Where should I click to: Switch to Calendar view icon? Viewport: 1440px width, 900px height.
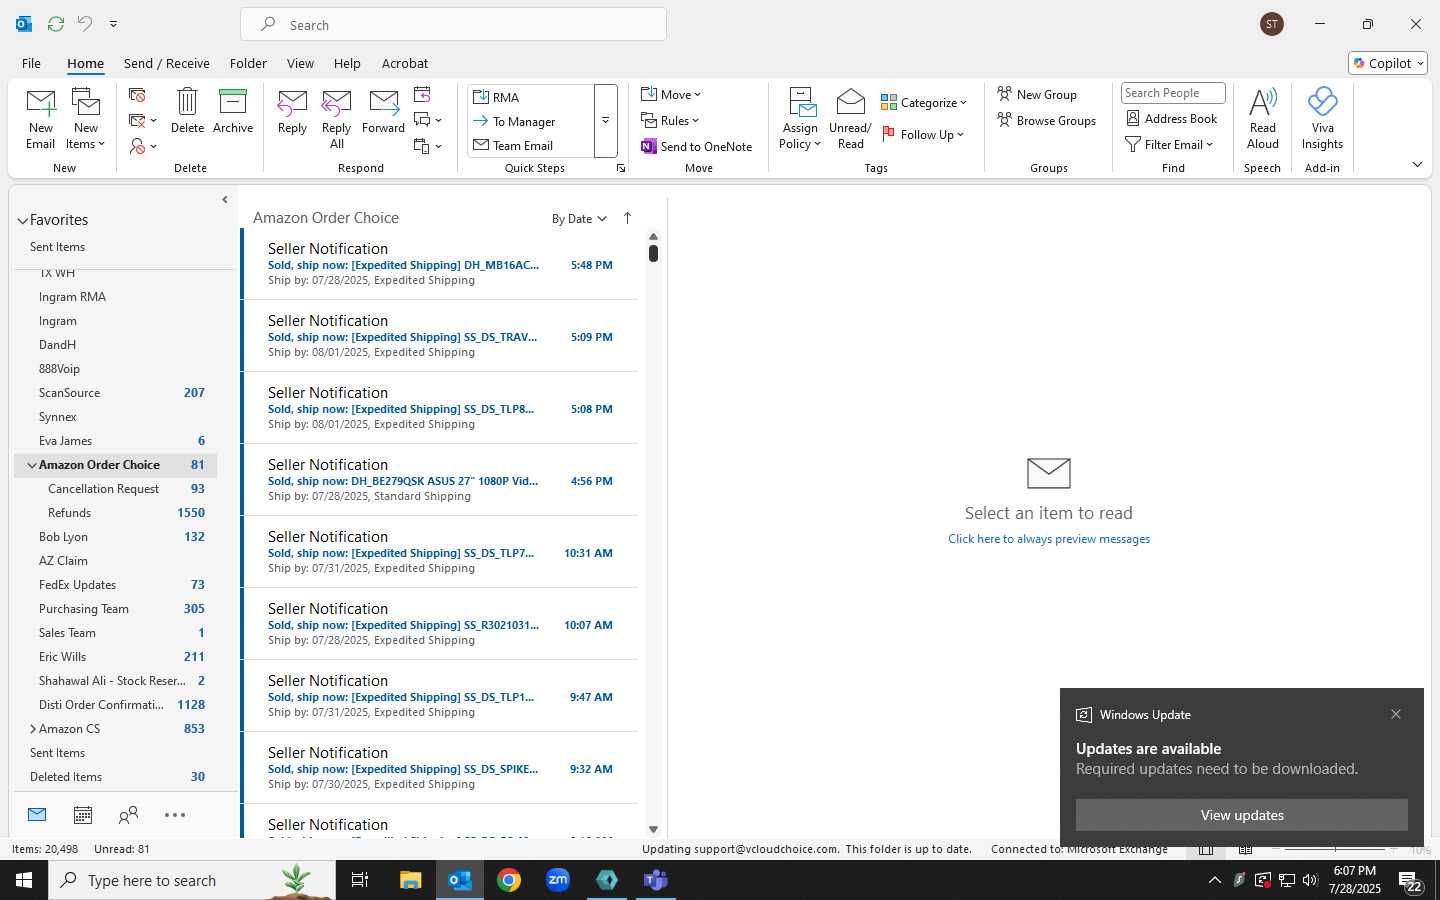coord(83,815)
